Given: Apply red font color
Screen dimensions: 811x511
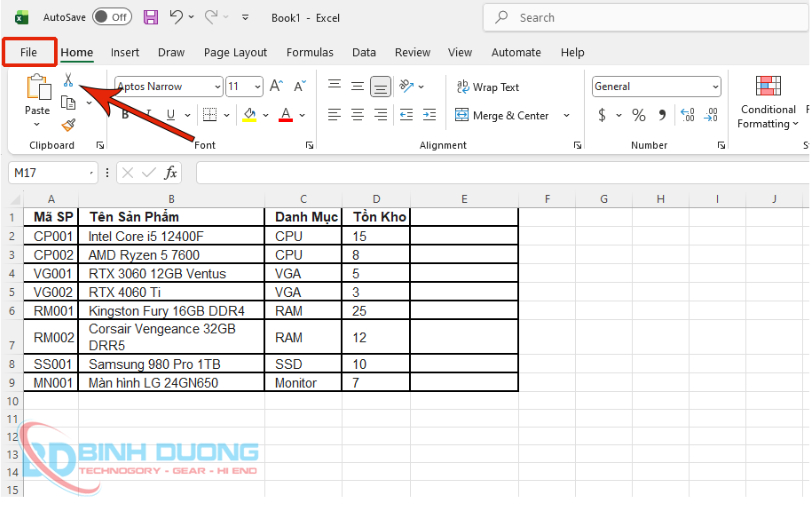Looking at the screenshot, I should [x=286, y=115].
